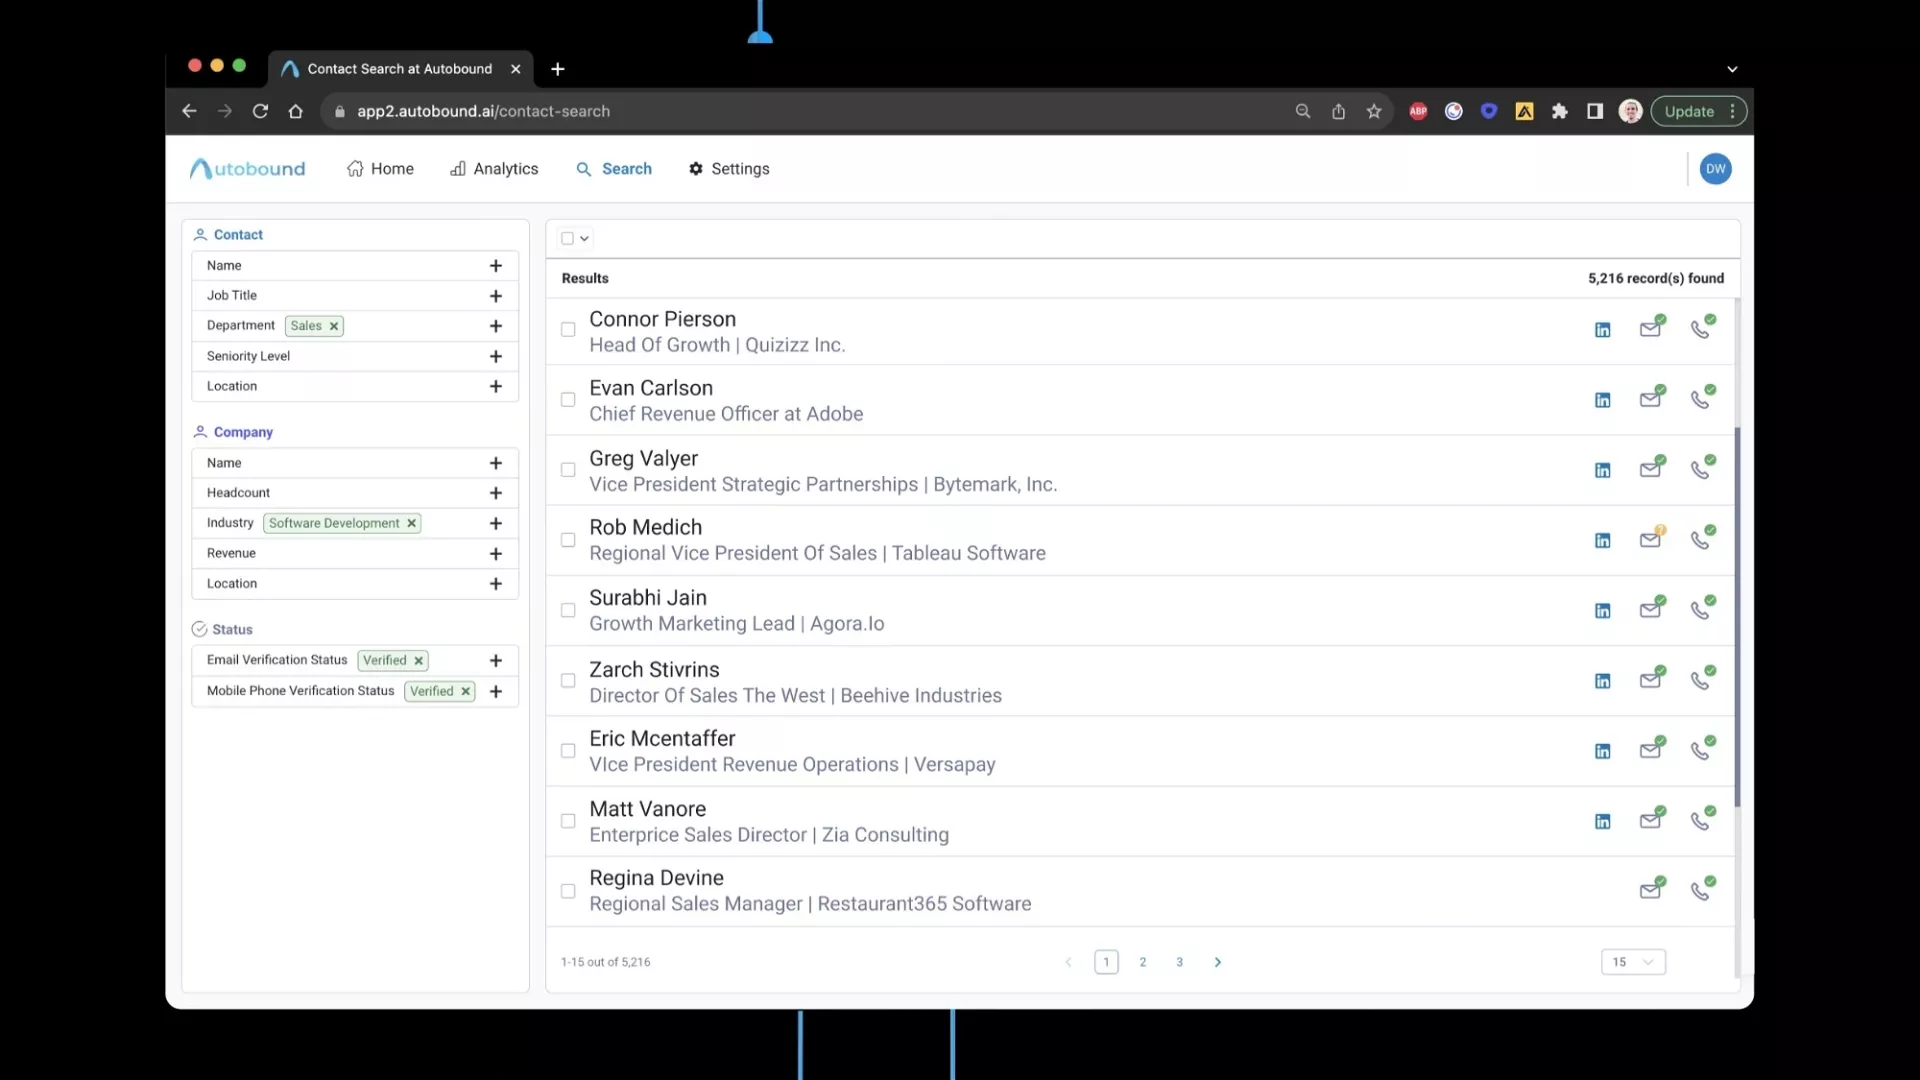The width and height of the screenshot is (1920, 1080).
Task: Open the DW user avatar menu
Action: [1715, 169]
